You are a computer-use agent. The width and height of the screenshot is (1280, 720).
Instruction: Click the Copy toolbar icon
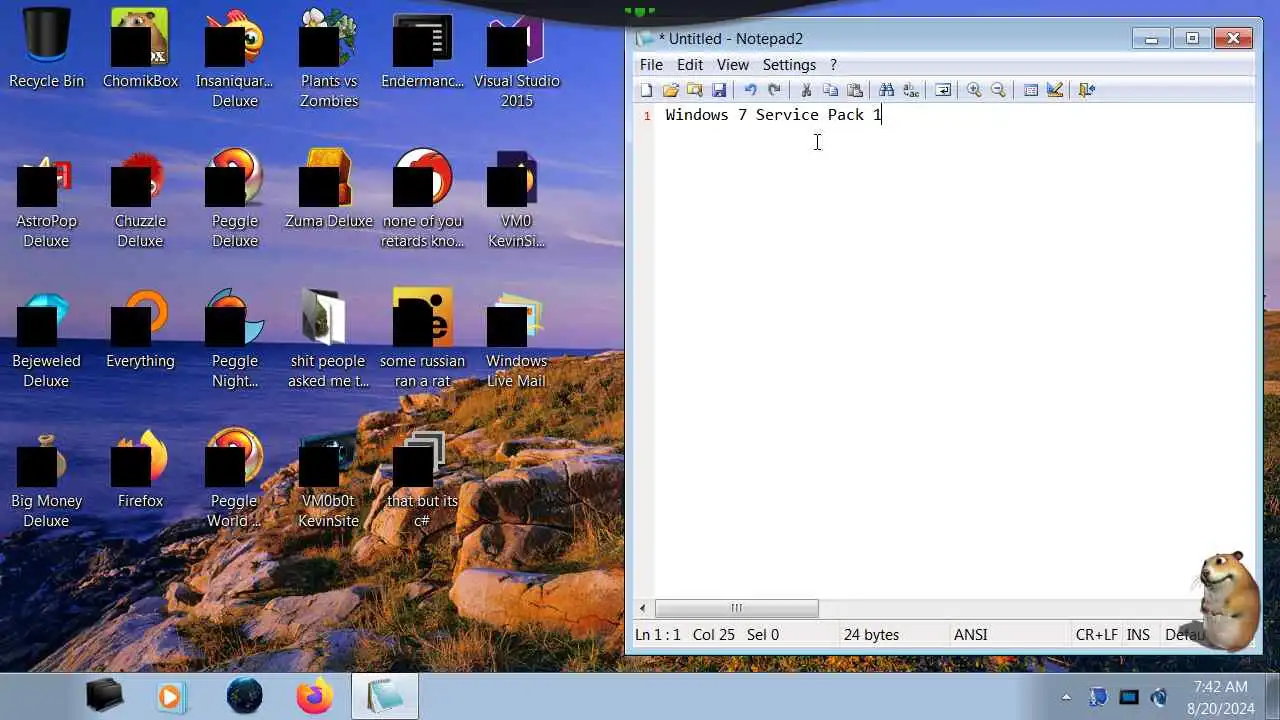(830, 90)
